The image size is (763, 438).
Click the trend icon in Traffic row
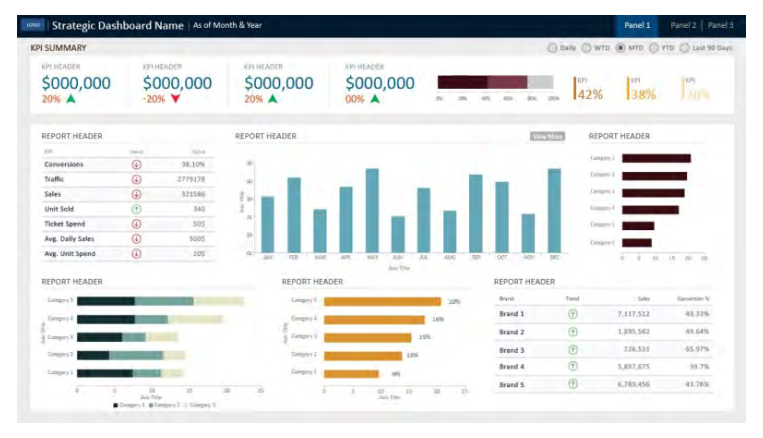[136, 180]
